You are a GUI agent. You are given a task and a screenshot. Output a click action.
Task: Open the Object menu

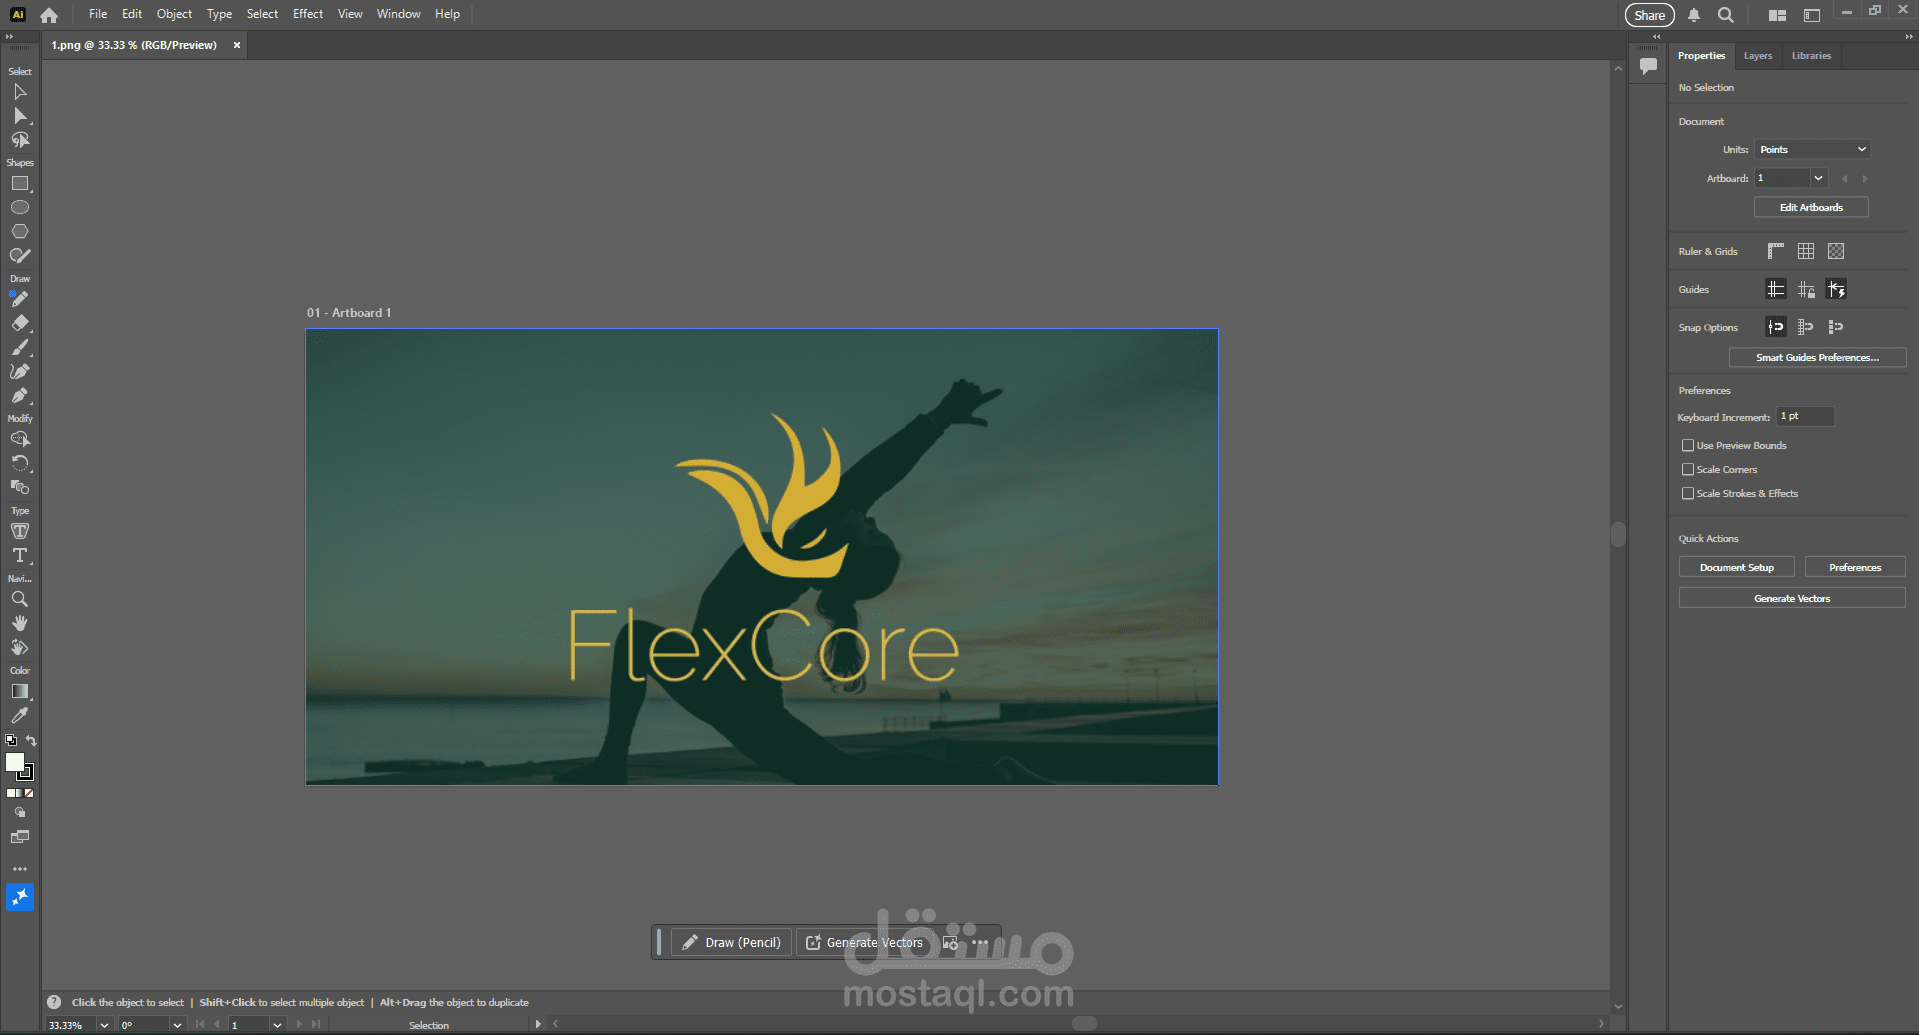pyautogui.click(x=174, y=14)
